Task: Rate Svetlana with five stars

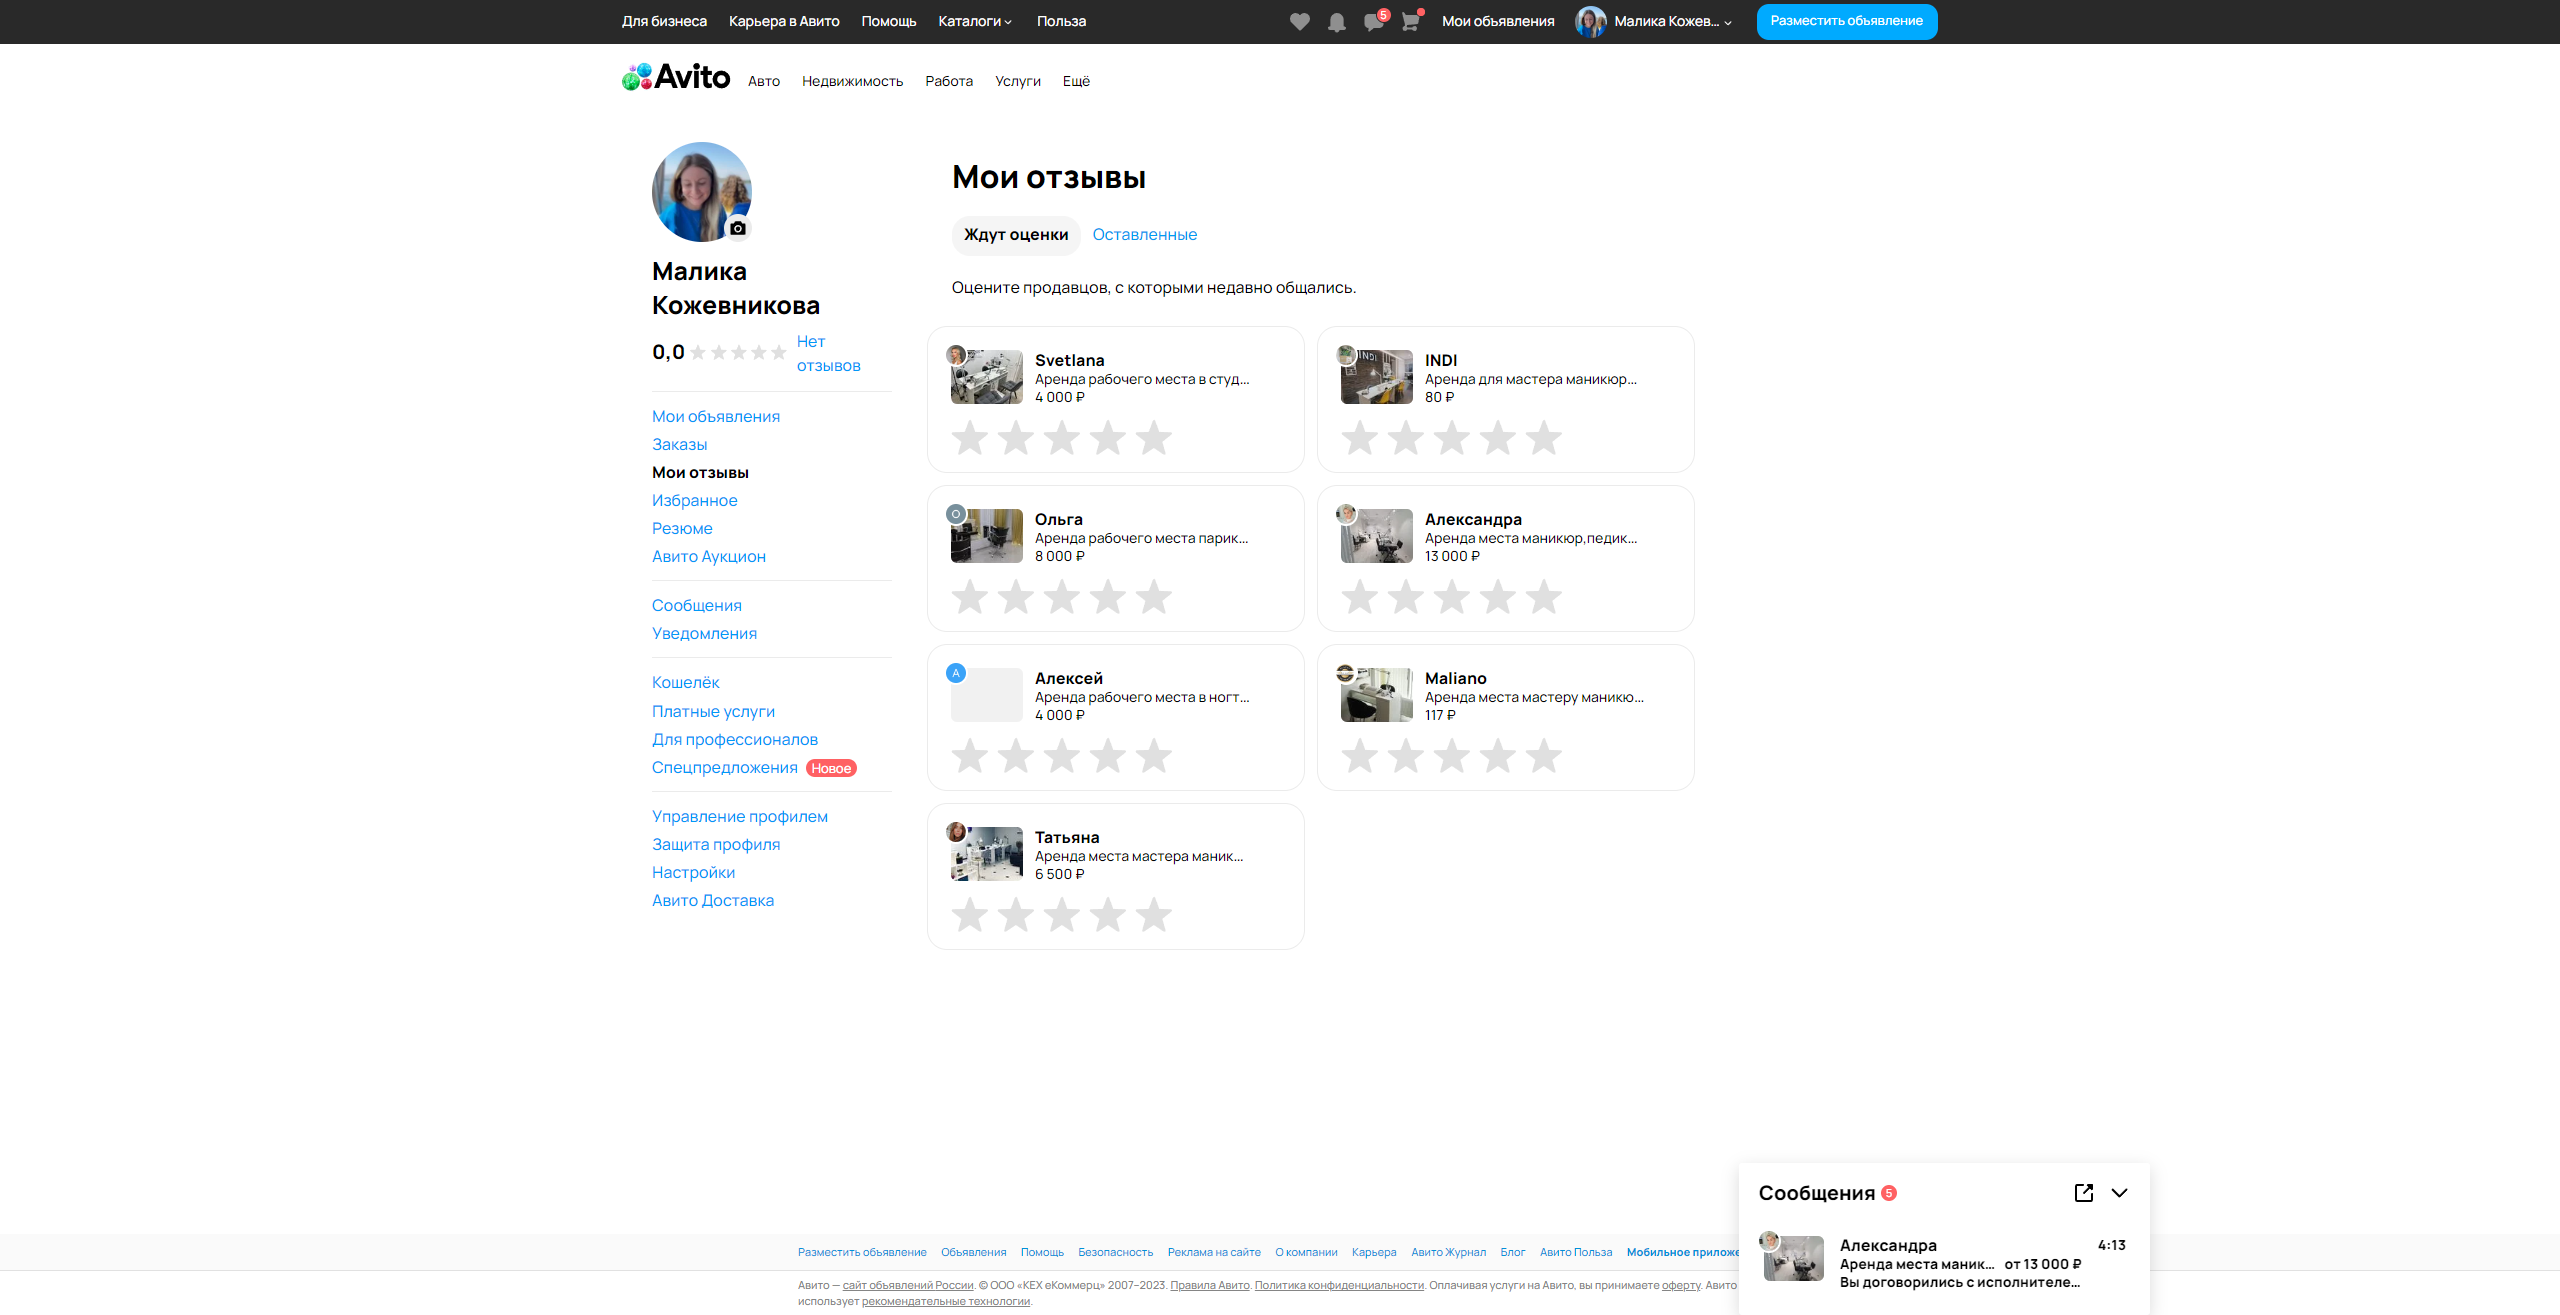Action: click(x=1153, y=438)
